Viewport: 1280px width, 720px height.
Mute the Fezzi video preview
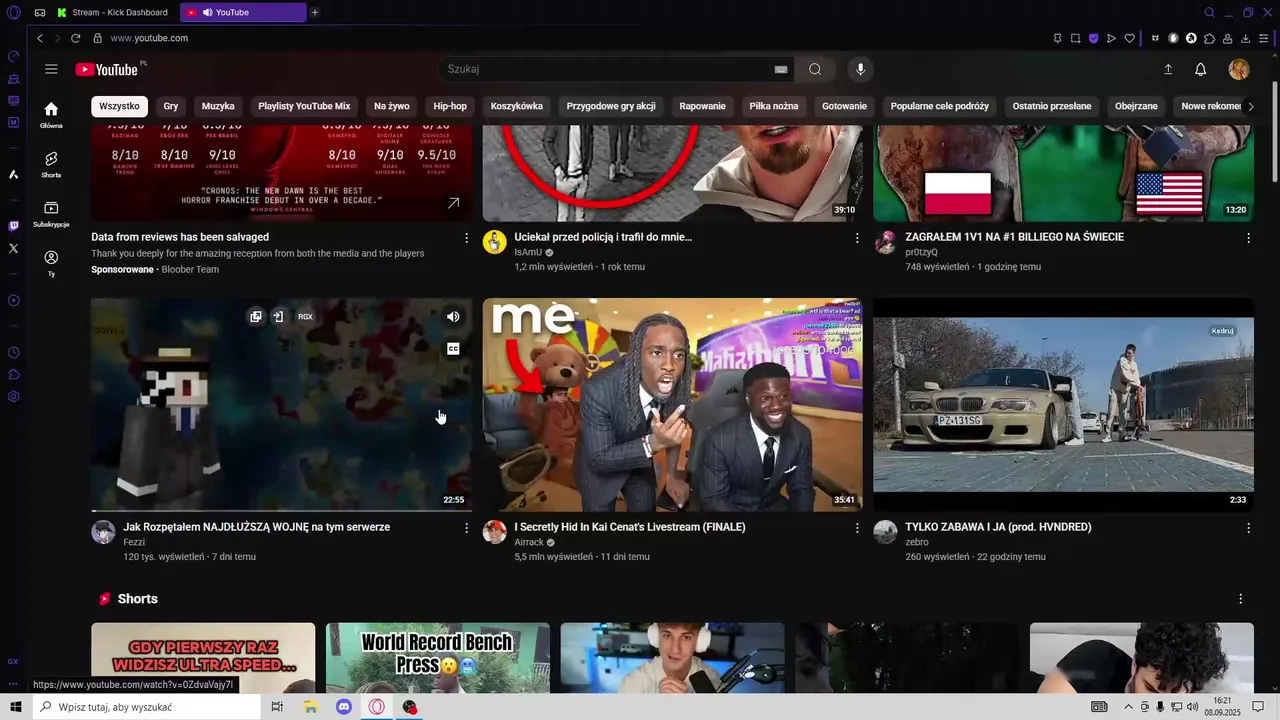(x=453, y=316)
